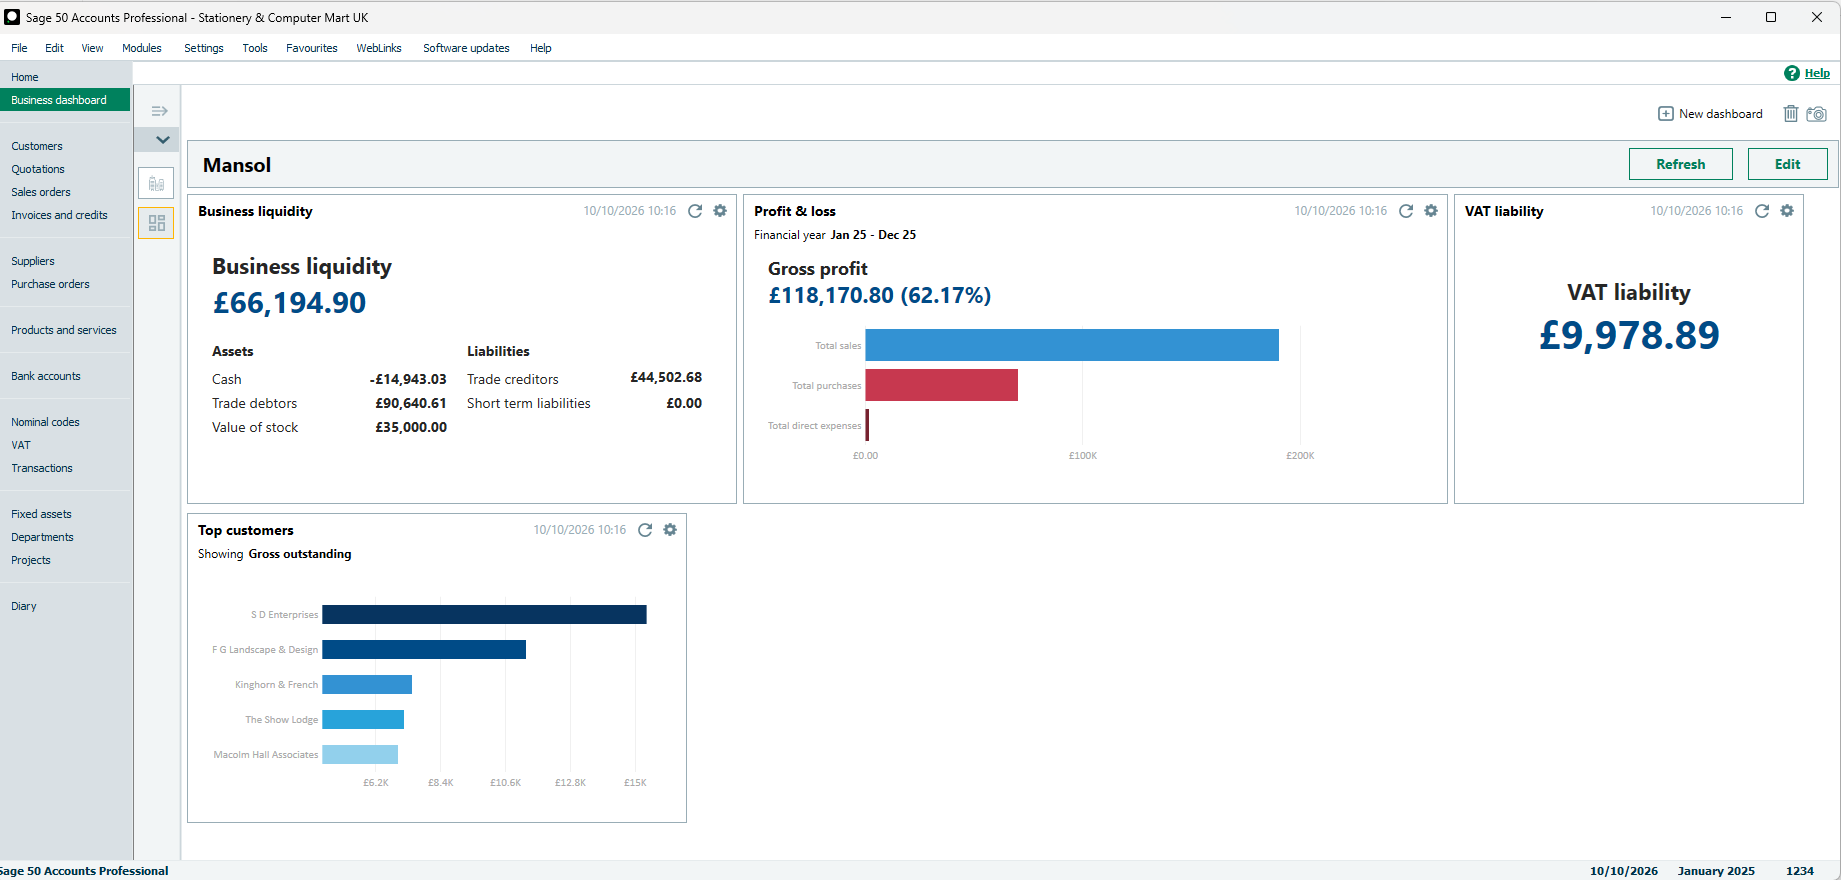Click the Edit dashboard button
1841x880 pixels.
[x=1788, y=164]
